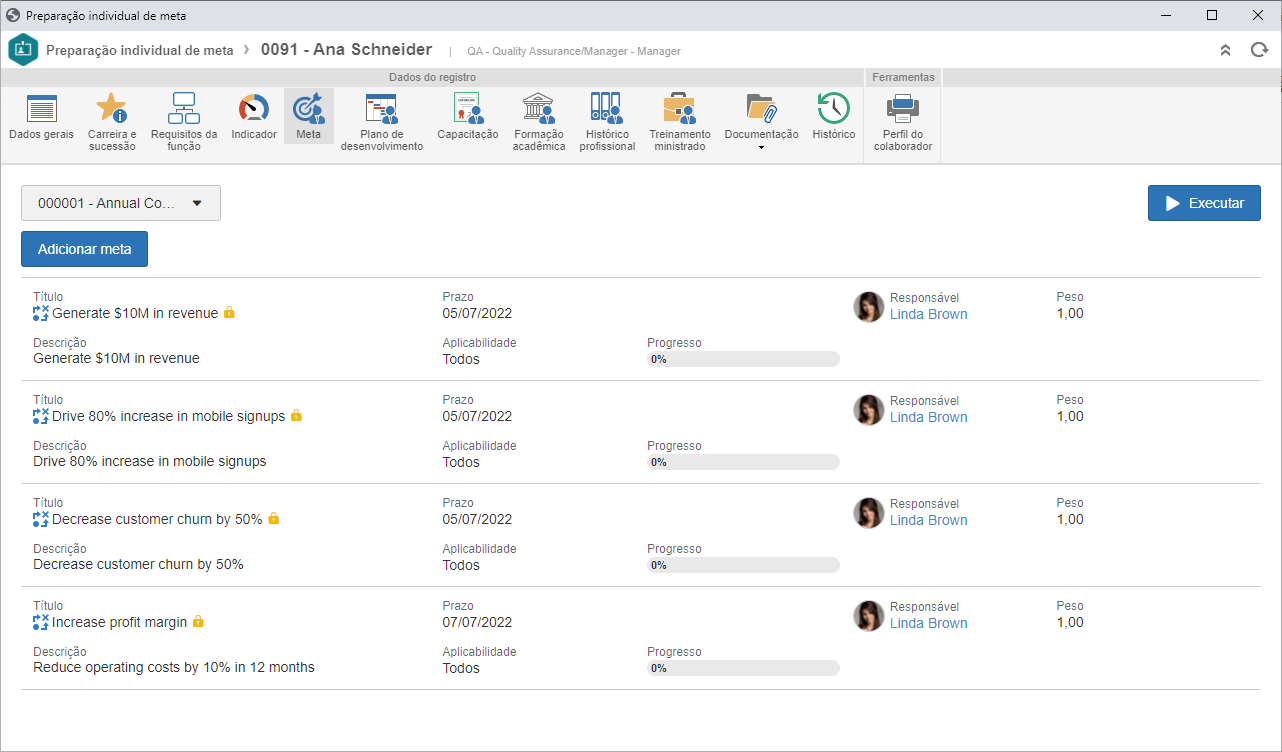Open Requisitos da função section
The image size is (1282, 752).
(x=184, y=123)
